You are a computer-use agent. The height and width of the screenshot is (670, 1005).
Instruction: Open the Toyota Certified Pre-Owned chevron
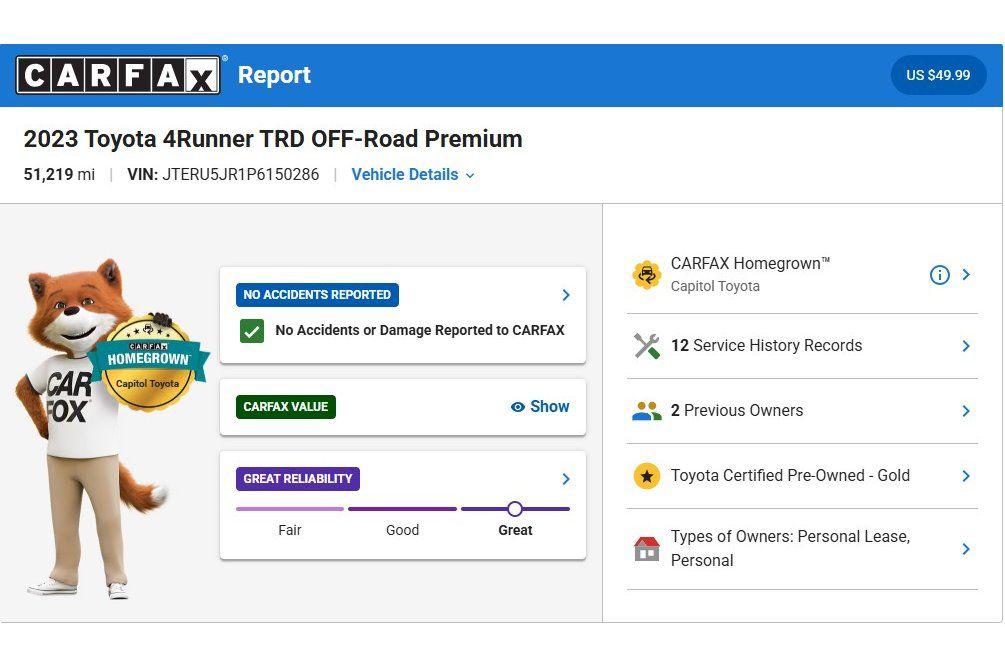pyautogui.click(x=966, y=476)
